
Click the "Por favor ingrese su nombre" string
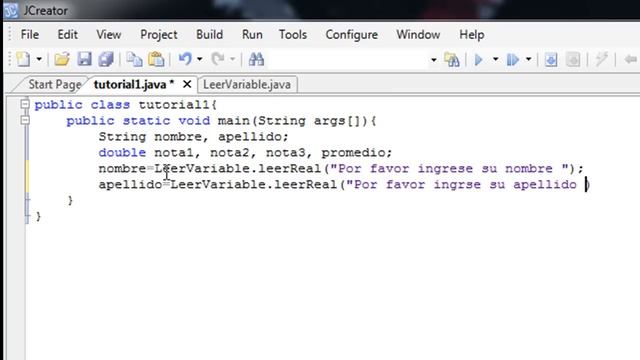point(449,169)
